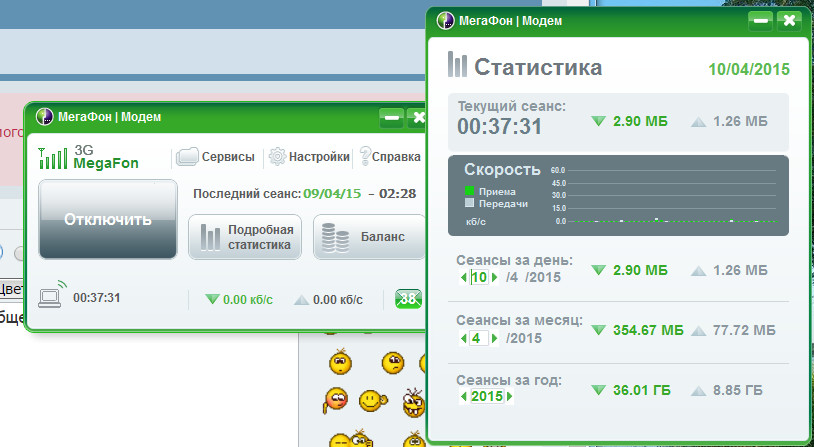The width and height of the screenshot is (814, 447).
Task: Click the Отключить disconnect button
Action: click(108, 219)
